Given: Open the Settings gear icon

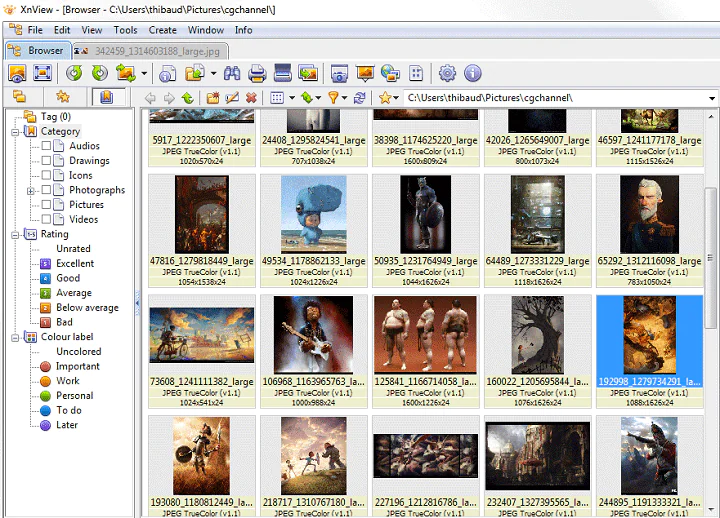Looking at the screenshot, I should (x=447, y=73).
